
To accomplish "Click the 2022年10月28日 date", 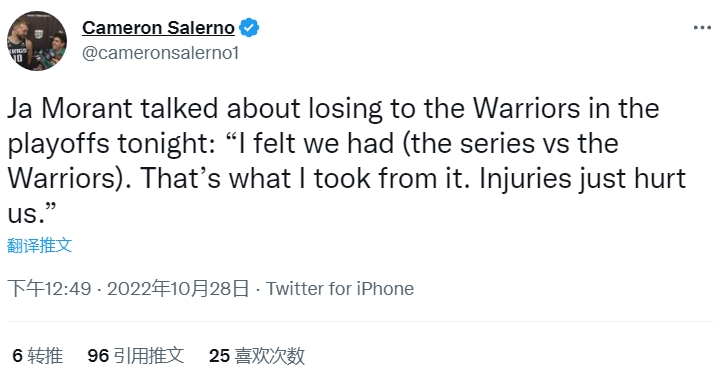I will tap(178, 289).
